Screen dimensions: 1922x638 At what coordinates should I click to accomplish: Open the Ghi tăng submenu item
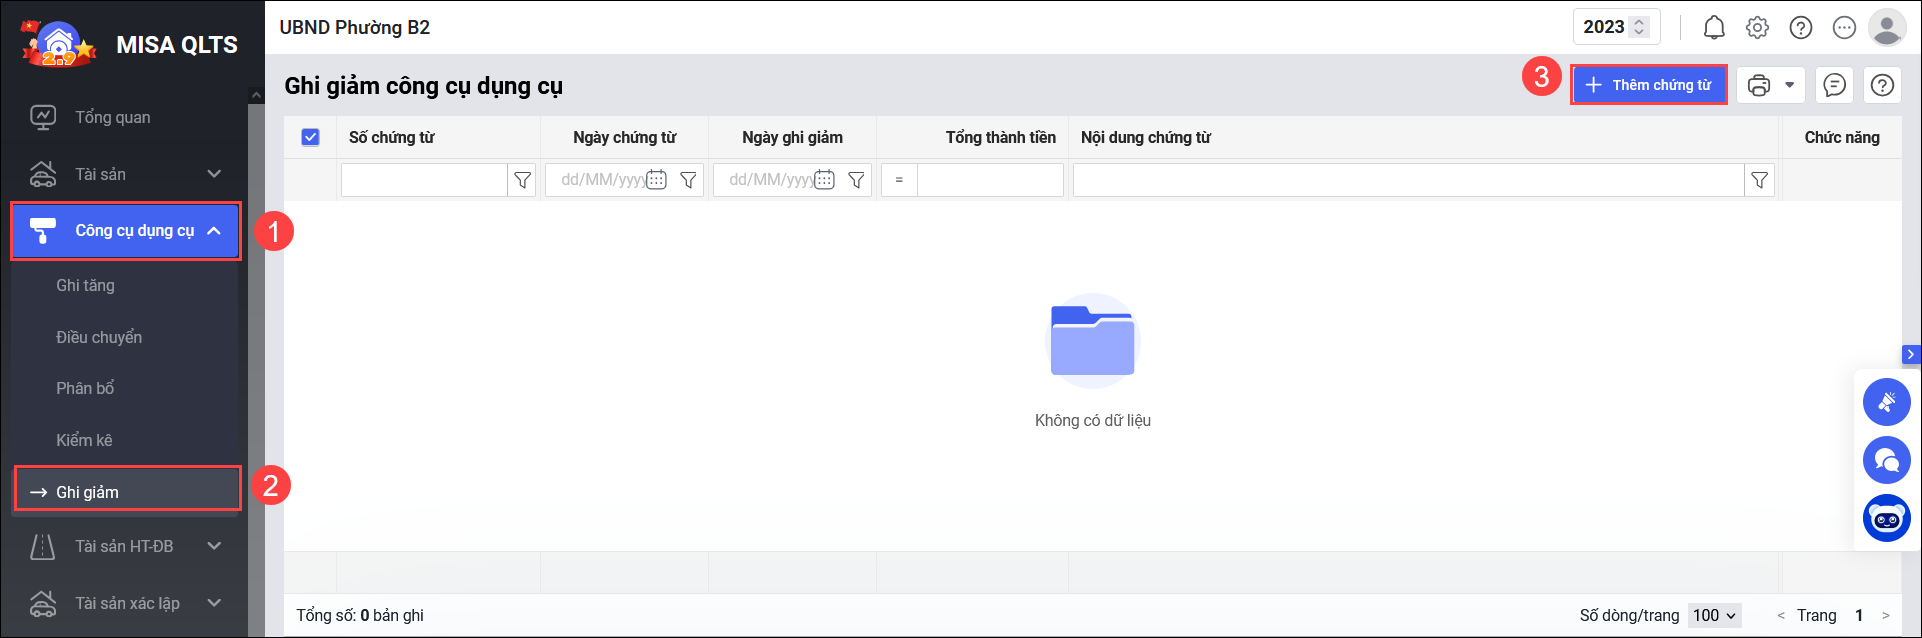(86, 286)
